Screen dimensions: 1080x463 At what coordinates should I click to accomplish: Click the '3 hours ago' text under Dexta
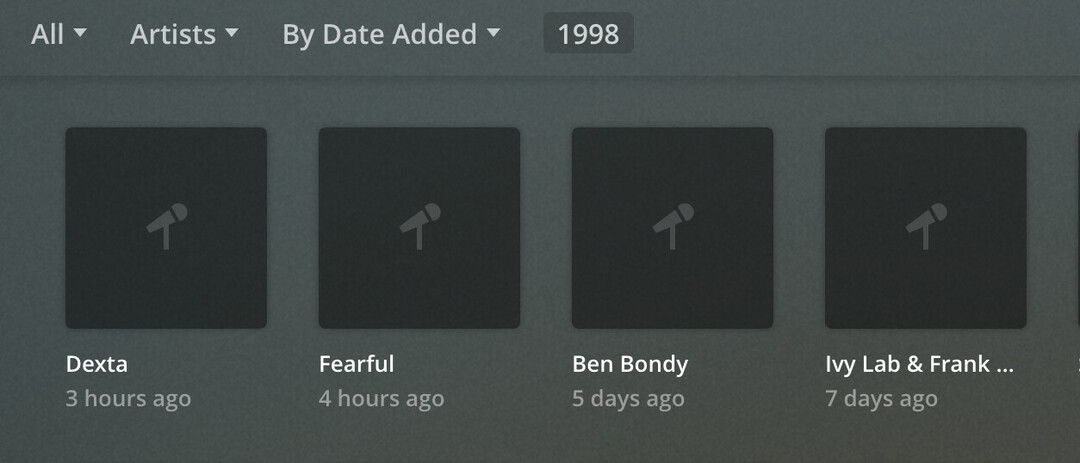coord(128,399)
